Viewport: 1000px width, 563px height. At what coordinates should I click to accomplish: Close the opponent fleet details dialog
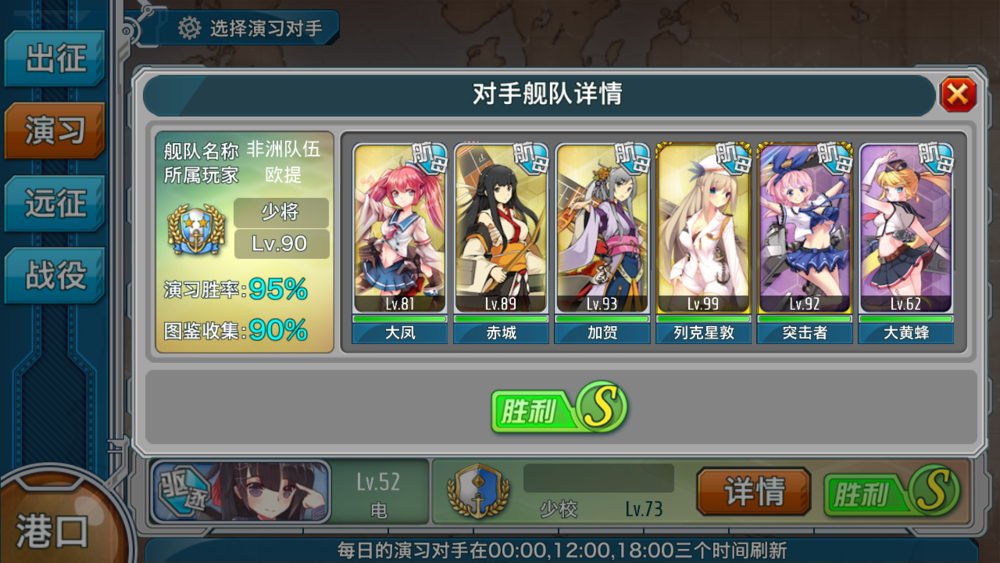pyautogui.click(x=958, y=94)
